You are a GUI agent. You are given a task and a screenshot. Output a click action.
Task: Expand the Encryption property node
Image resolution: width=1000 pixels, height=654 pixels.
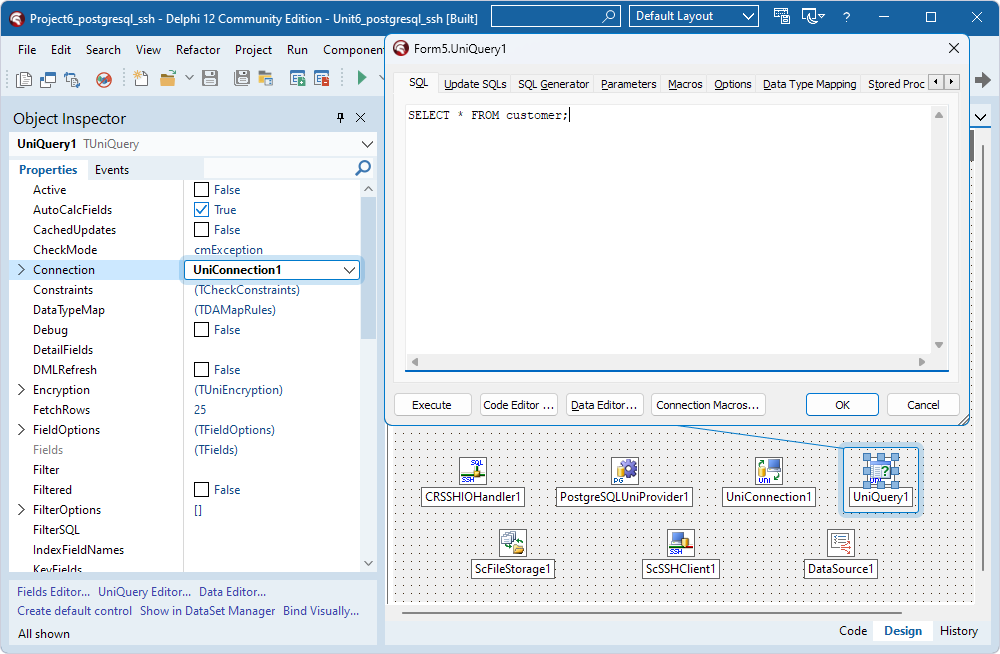(x=22, y=390)
